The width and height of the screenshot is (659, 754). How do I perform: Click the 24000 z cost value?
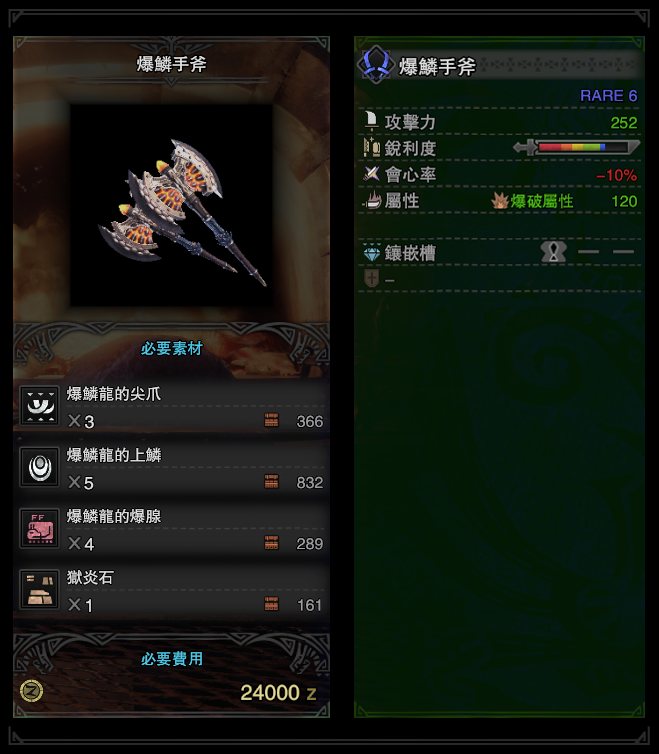coord(278,692)
